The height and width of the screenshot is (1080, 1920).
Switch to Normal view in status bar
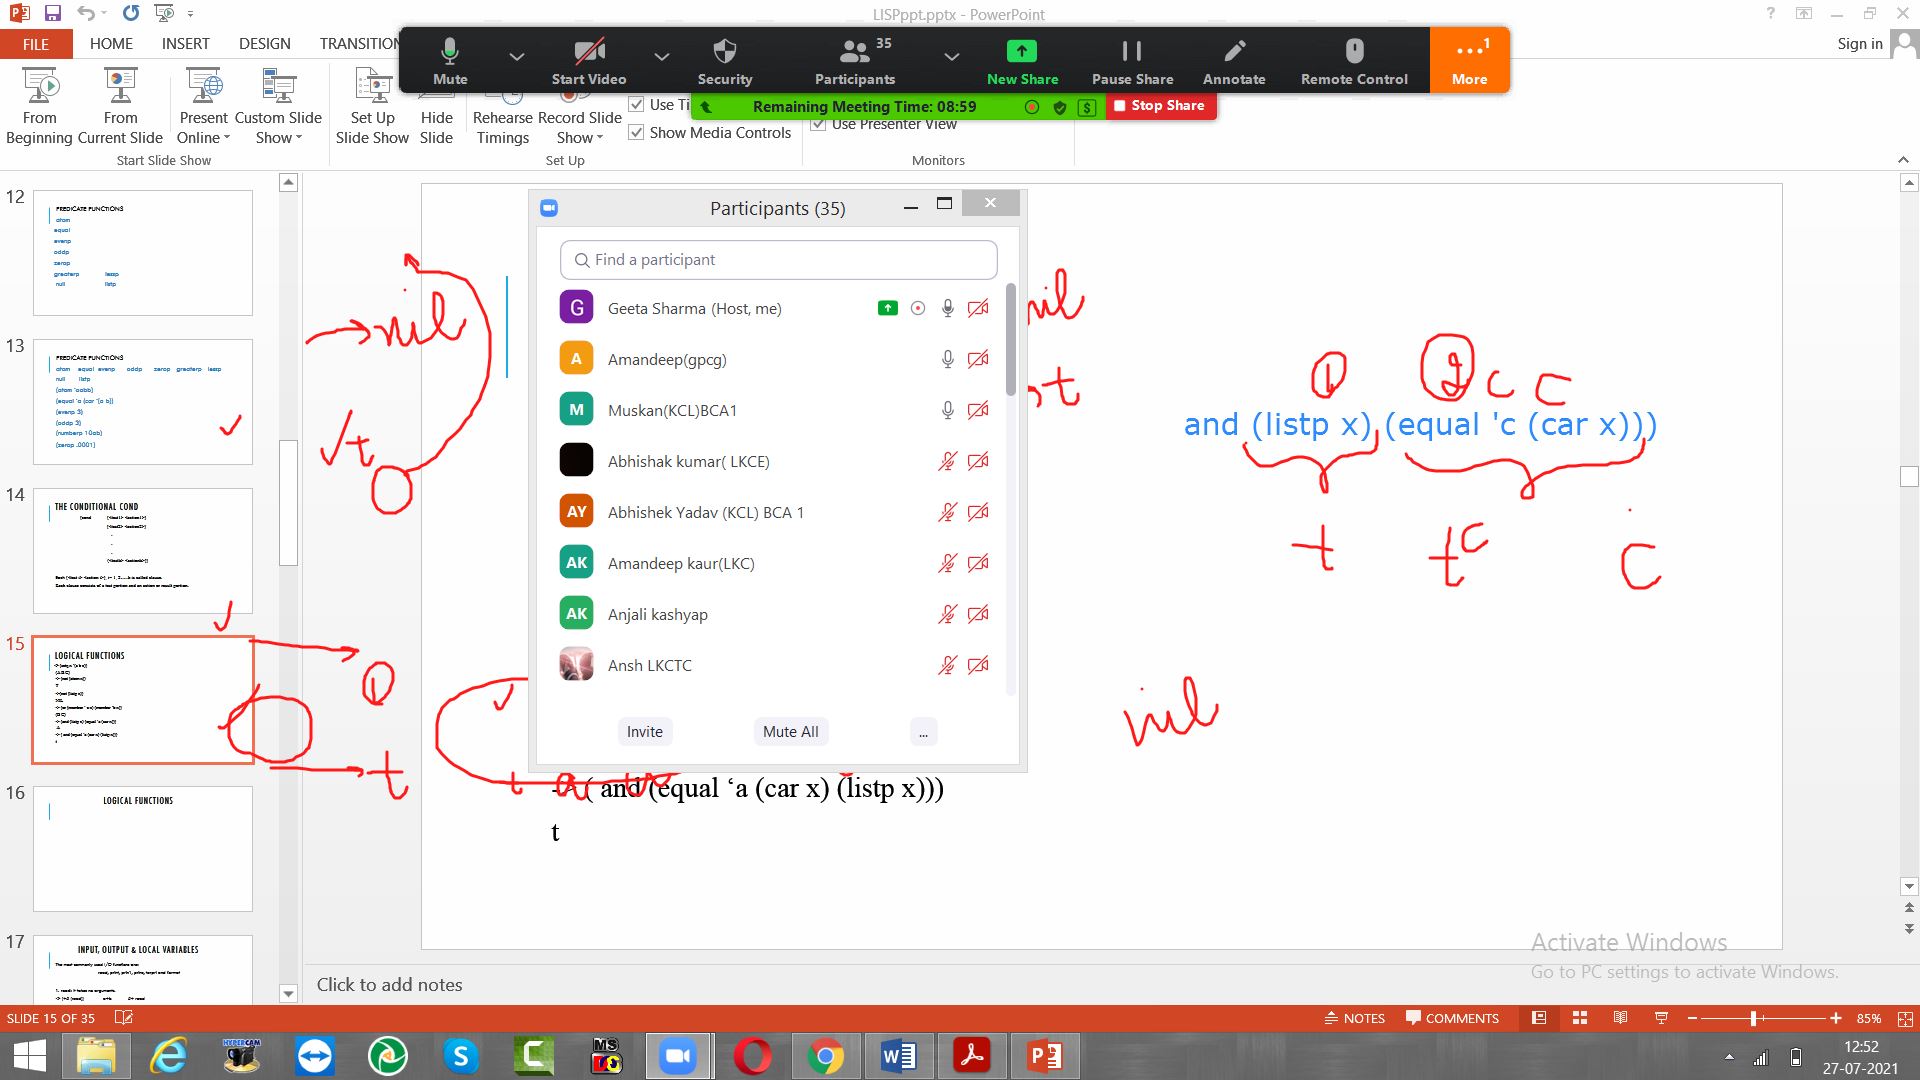[1539, 1018]
